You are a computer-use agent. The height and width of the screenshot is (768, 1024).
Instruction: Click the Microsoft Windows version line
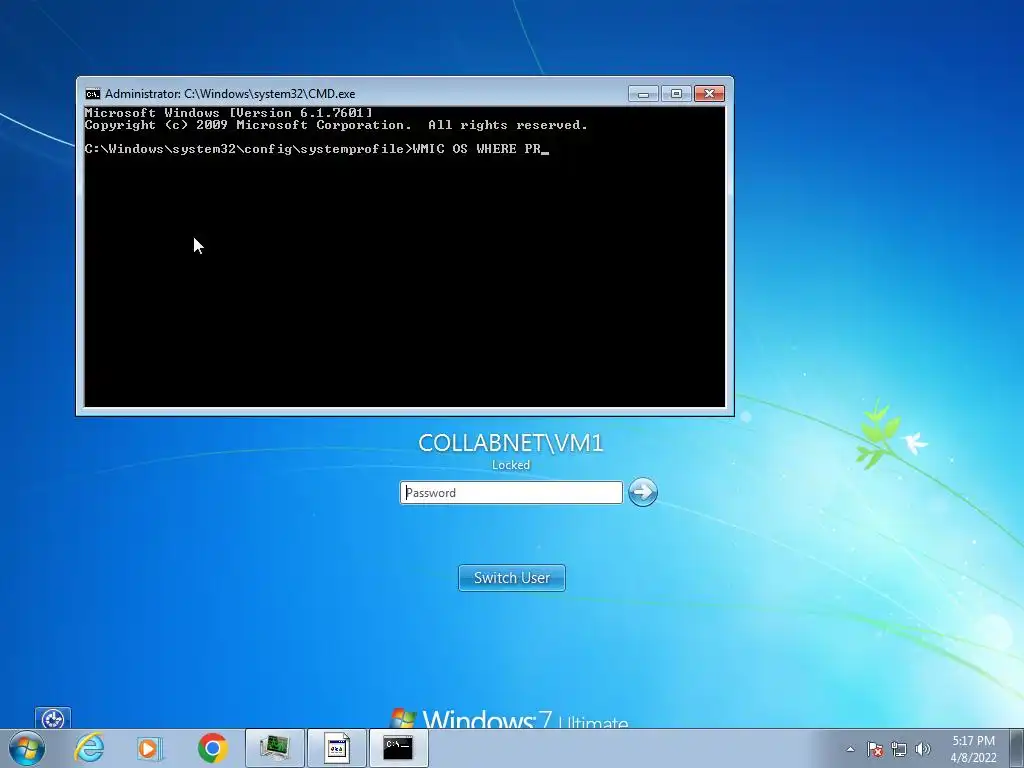click(229, 113)
